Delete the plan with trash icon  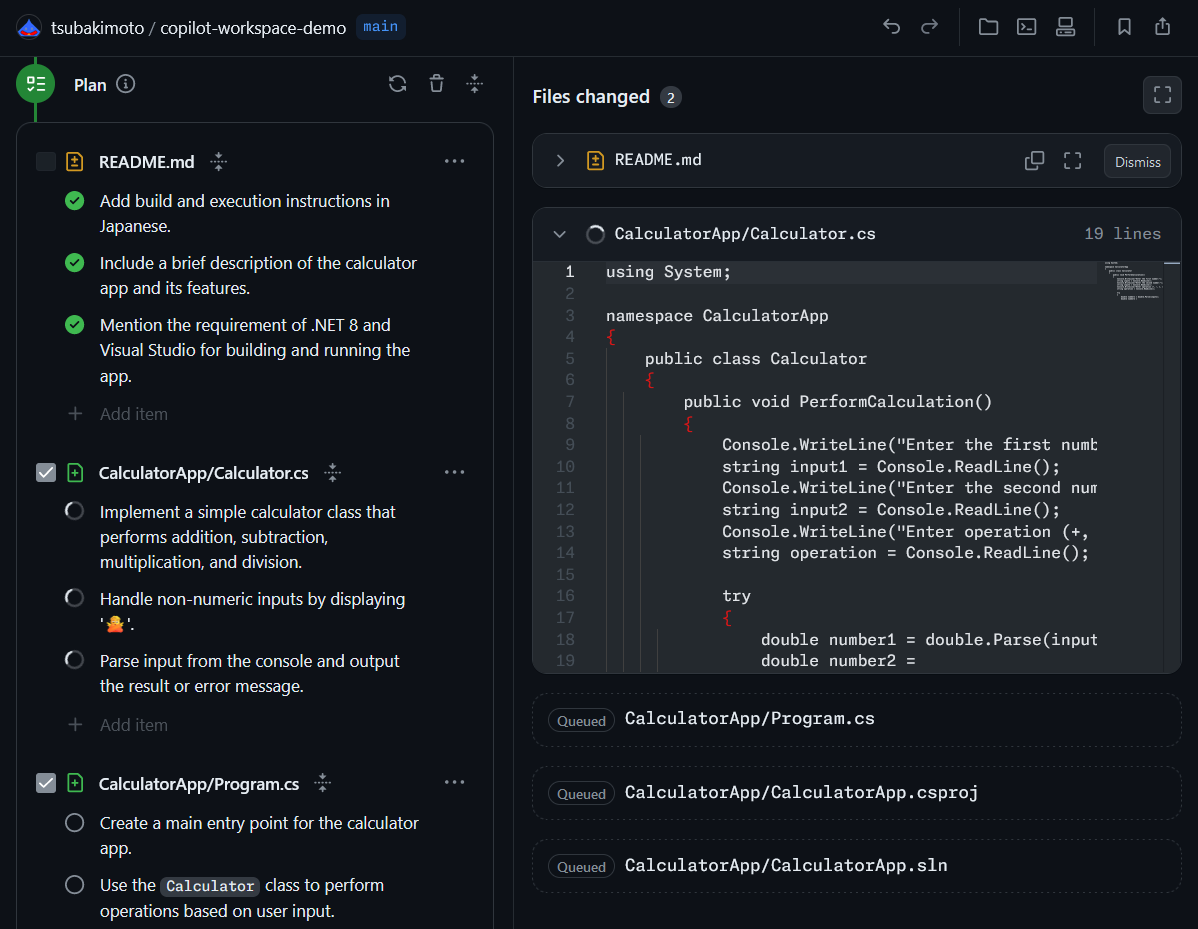pos(436,83)
